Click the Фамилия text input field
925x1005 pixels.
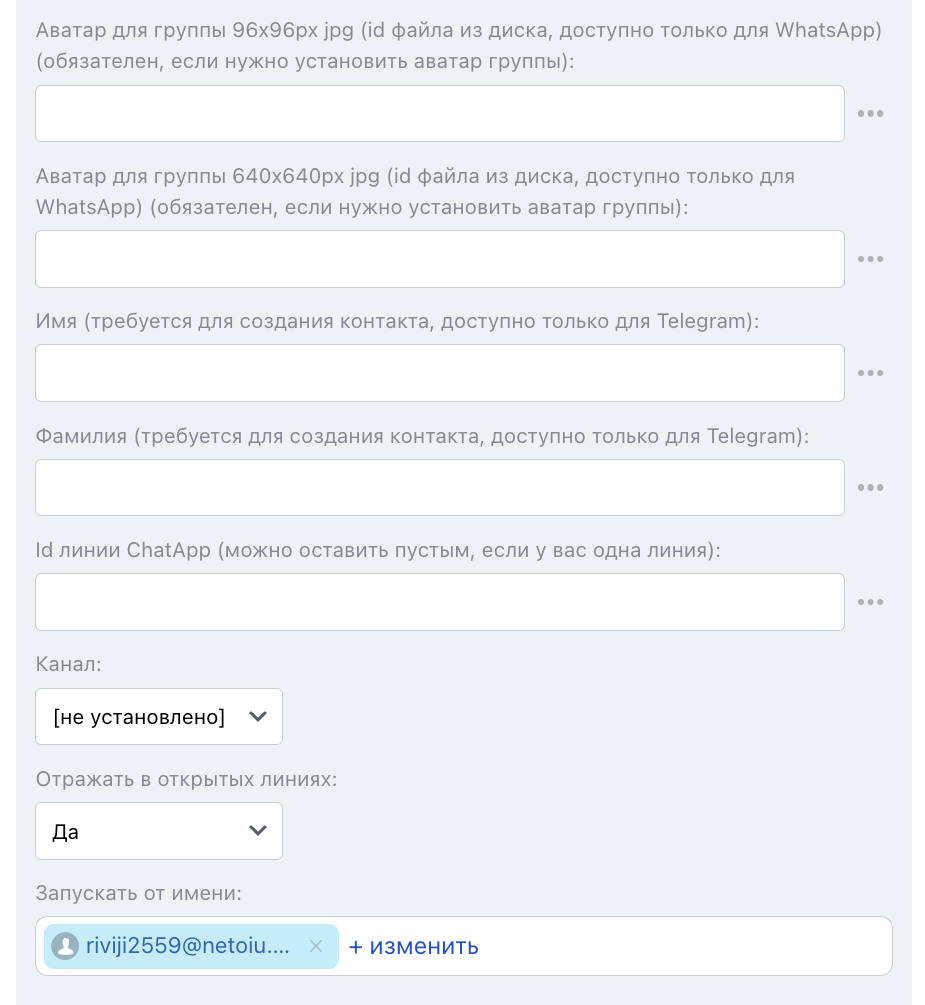click(439, 488)
